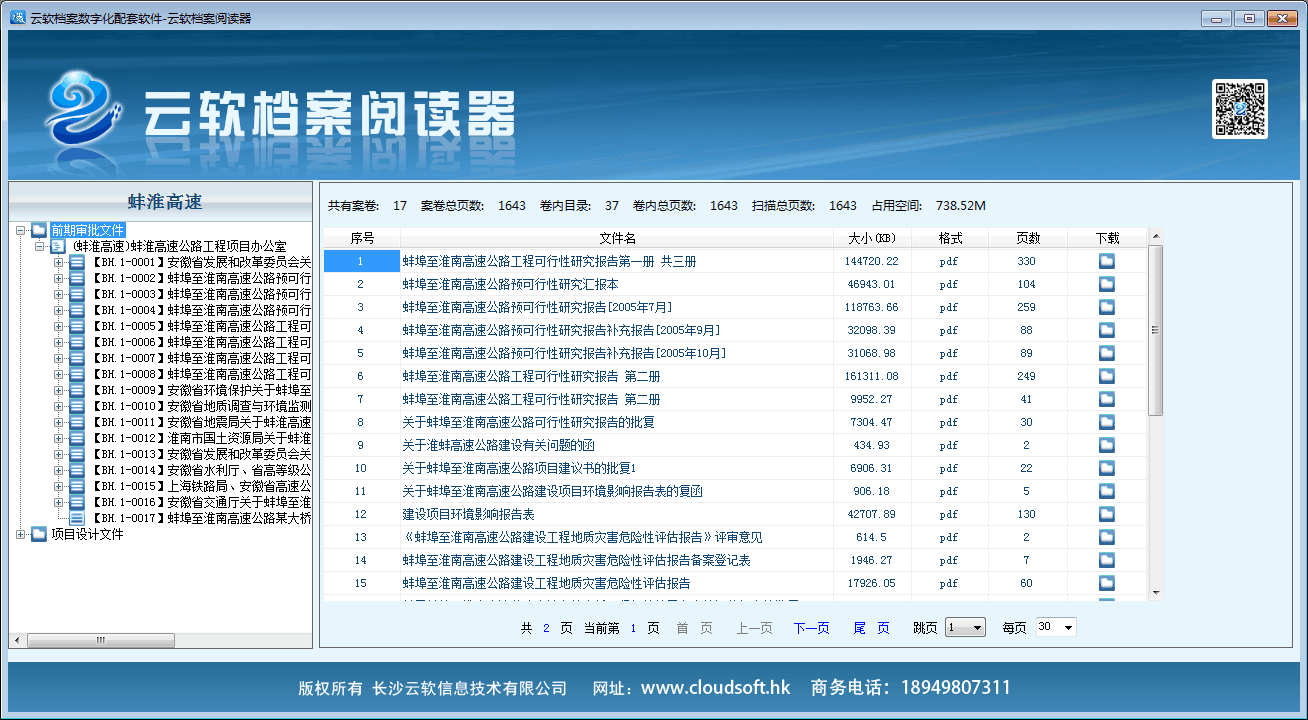Click folder icon of 前期审批文件
Image resolution: width=1308 pixels, height=720 pixels.
(x=39, y=230)
